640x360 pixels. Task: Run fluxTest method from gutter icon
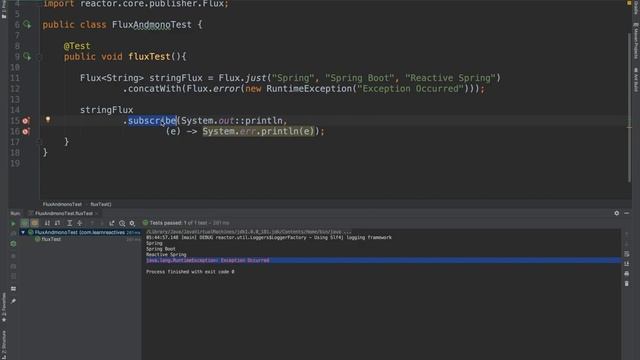27,56
